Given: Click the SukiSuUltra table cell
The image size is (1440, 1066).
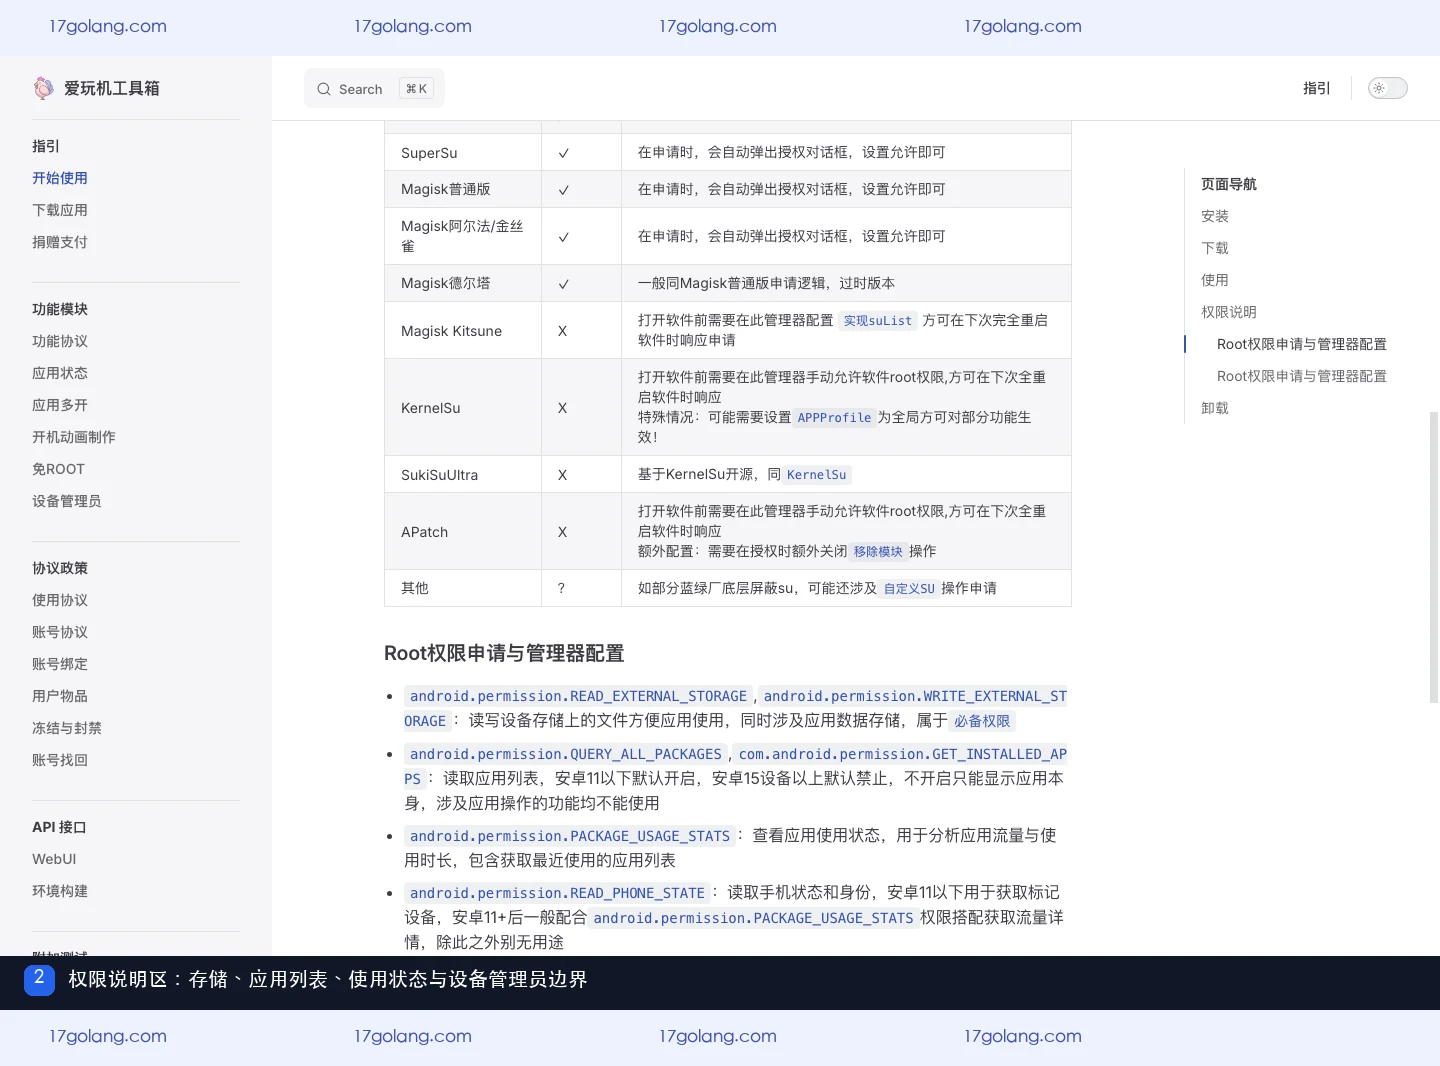Looking at the screenshot, I should click(463, 475).
